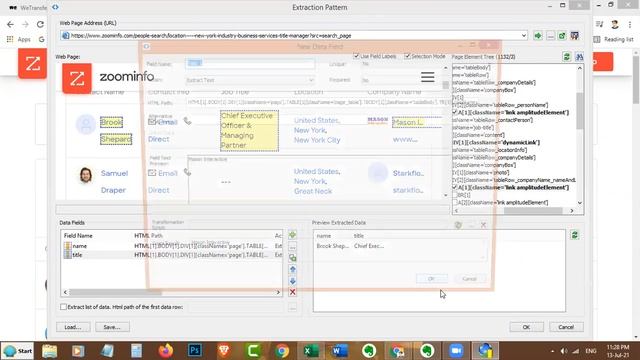This screenshot has height=360, width=640.
Task: Click the page icon left of URL
Action: point(65,36)
